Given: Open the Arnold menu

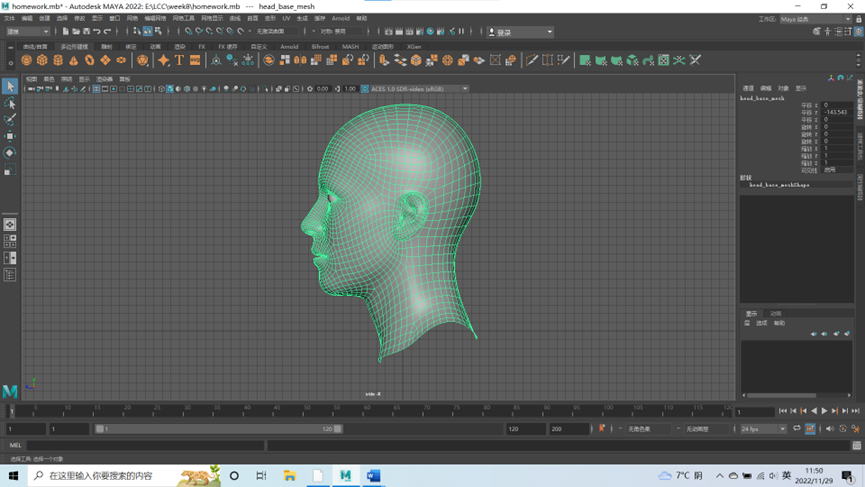Looking at the screenshot, I should pyautogui.click(x=340, y=18).
